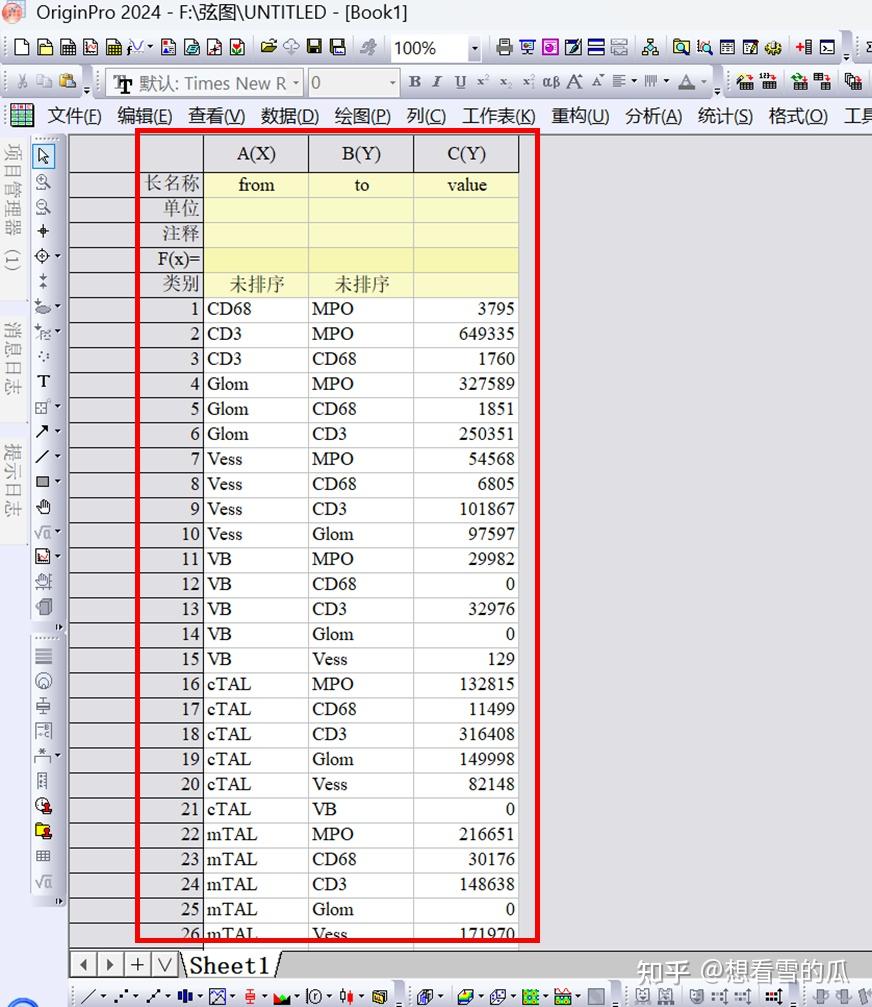The height and width of the screenshot is (1007, 872).
Task: Open the 工作表(K) menu
Action: pos(498,116)
